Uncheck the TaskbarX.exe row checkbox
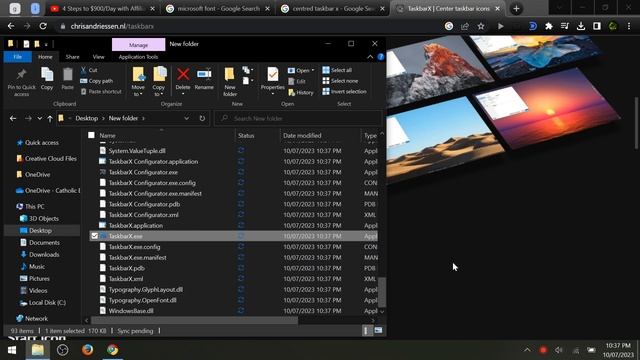 pyautogui.click(x=95, y=236)
